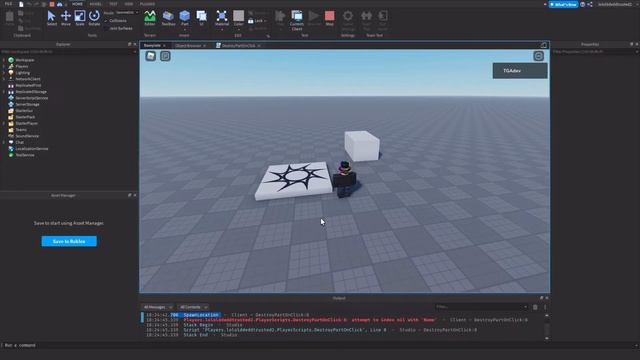640x360 pixels.
Task: Open the Toolbox
Action: coord(168,18)
